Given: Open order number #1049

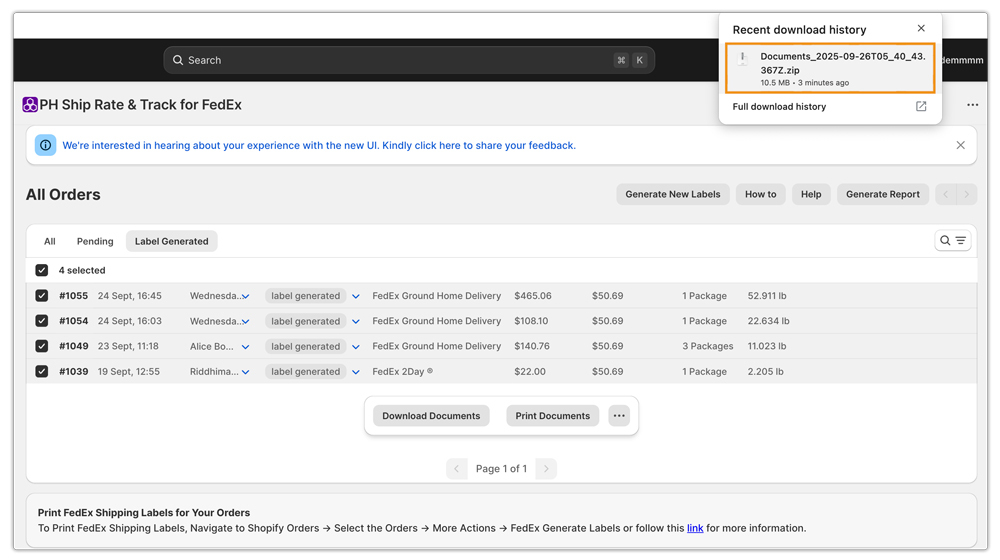Looking at the screenshot, I should click(x=73, y=346).
